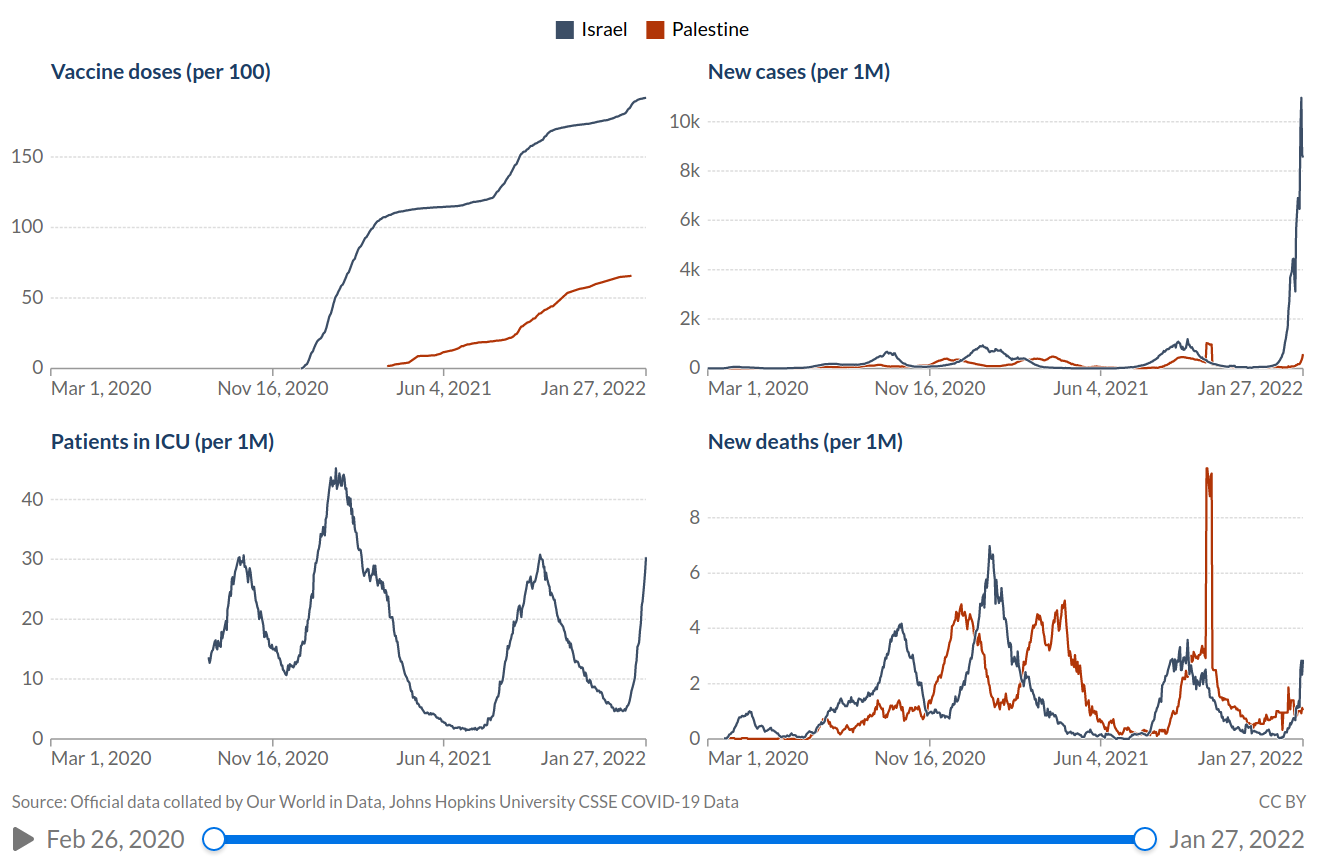Click the source attribution text at the bottom
The image size is (1324, 860).
(x=375, y=801)
